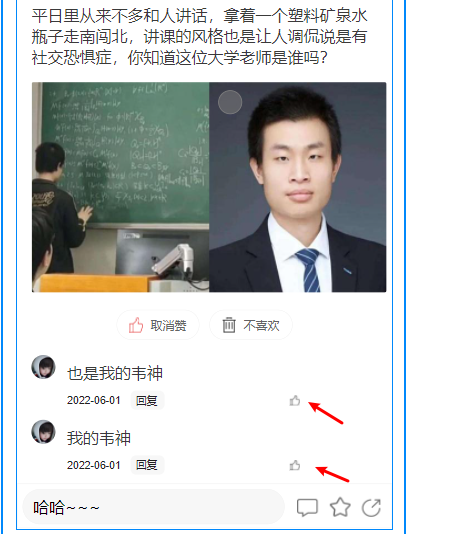Image resolution: width=458 pixels, height=534 pixels.
Task: Toggle 取消赞 to unlike the post
Action: click(x=158, y=325)
